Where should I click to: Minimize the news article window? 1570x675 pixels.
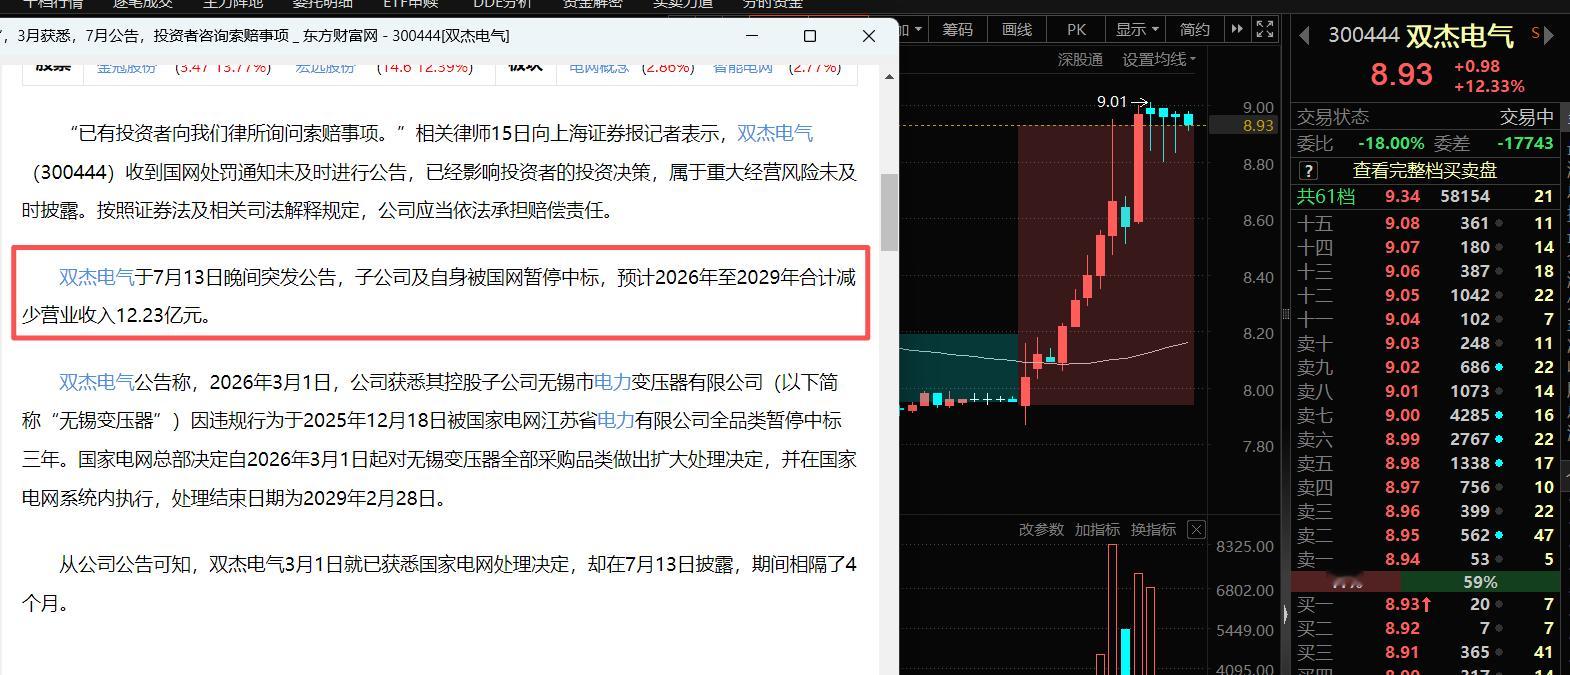[x=752, y=36]
